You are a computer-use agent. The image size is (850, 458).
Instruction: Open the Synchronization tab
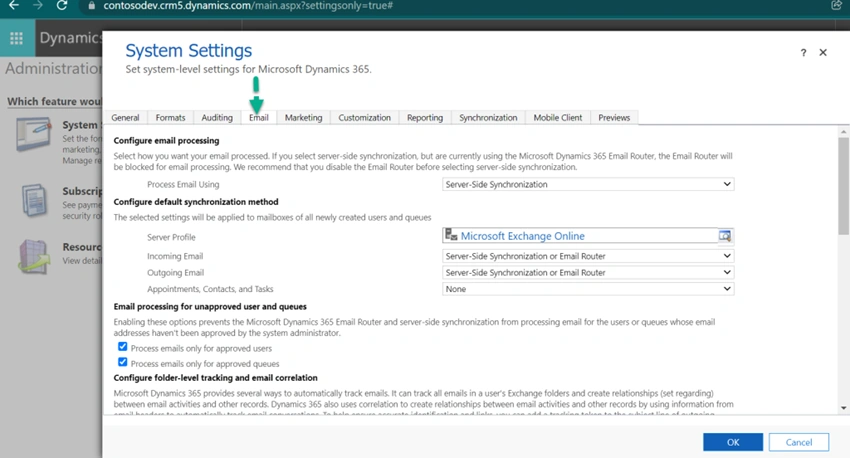(488, 118)
